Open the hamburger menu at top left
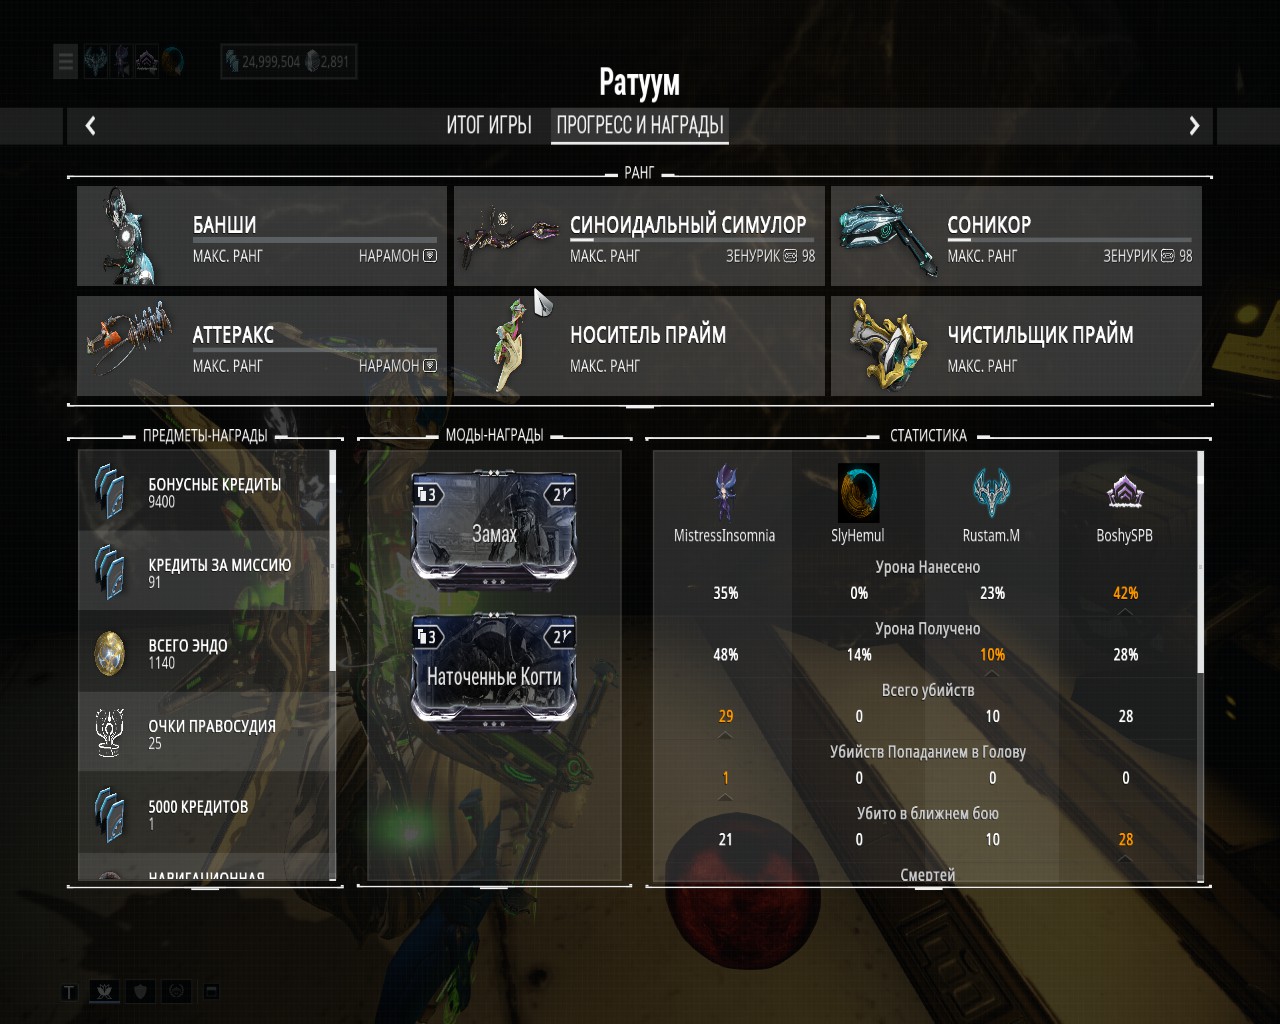Screen dimensions: 1280x1024 (x=66, y=62)
